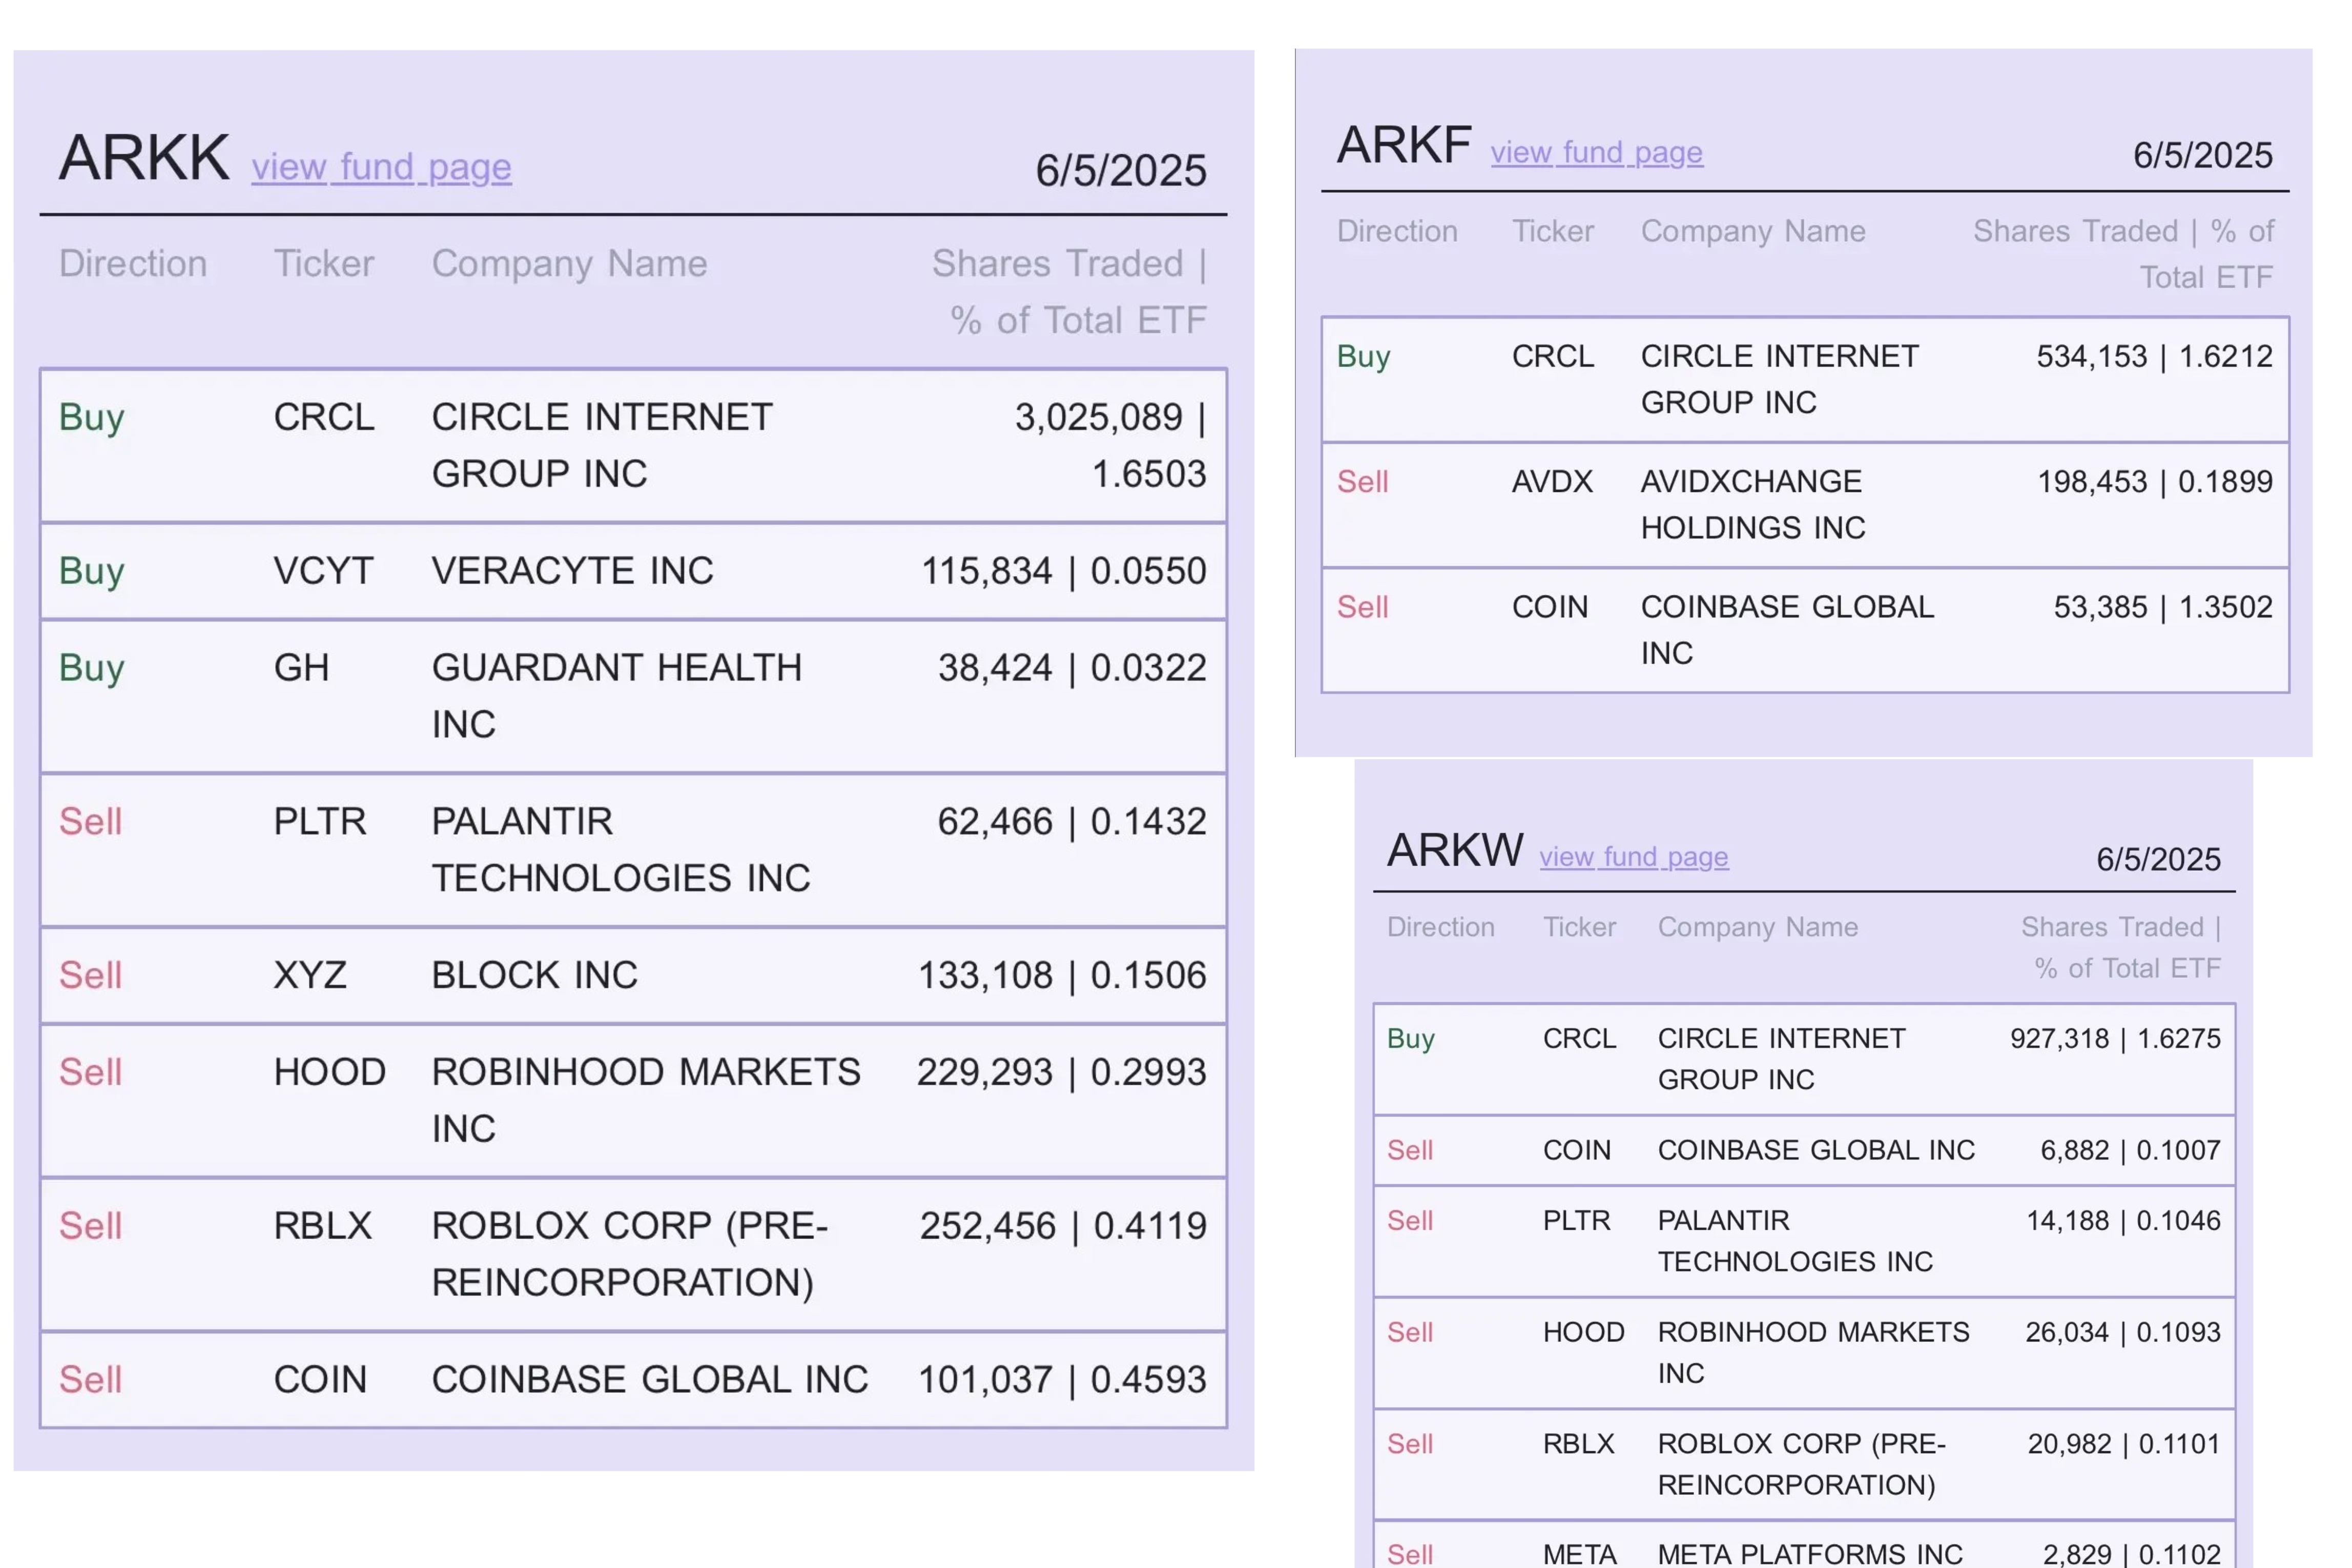
Task: Click BLOCK INC company name
Action: [x=534, y=975]
